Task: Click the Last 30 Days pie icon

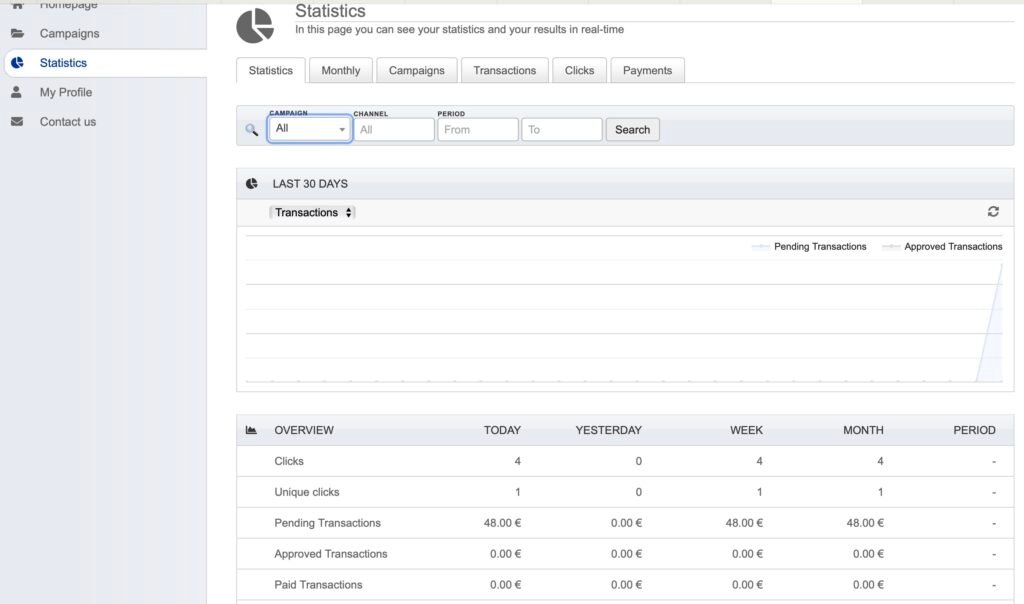Action: pos(252,184)
